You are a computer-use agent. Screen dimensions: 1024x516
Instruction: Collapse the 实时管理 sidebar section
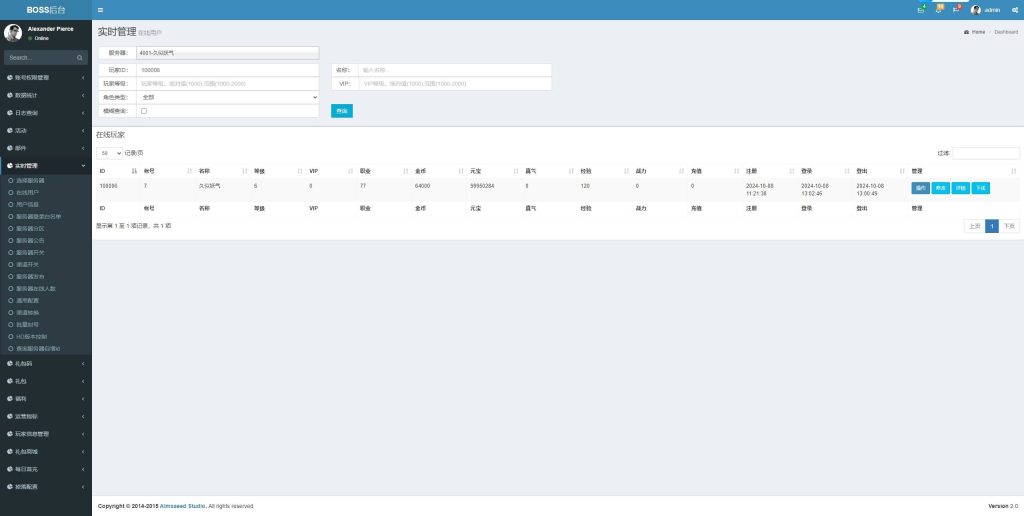pyautogui.click(x=45, y=165)
